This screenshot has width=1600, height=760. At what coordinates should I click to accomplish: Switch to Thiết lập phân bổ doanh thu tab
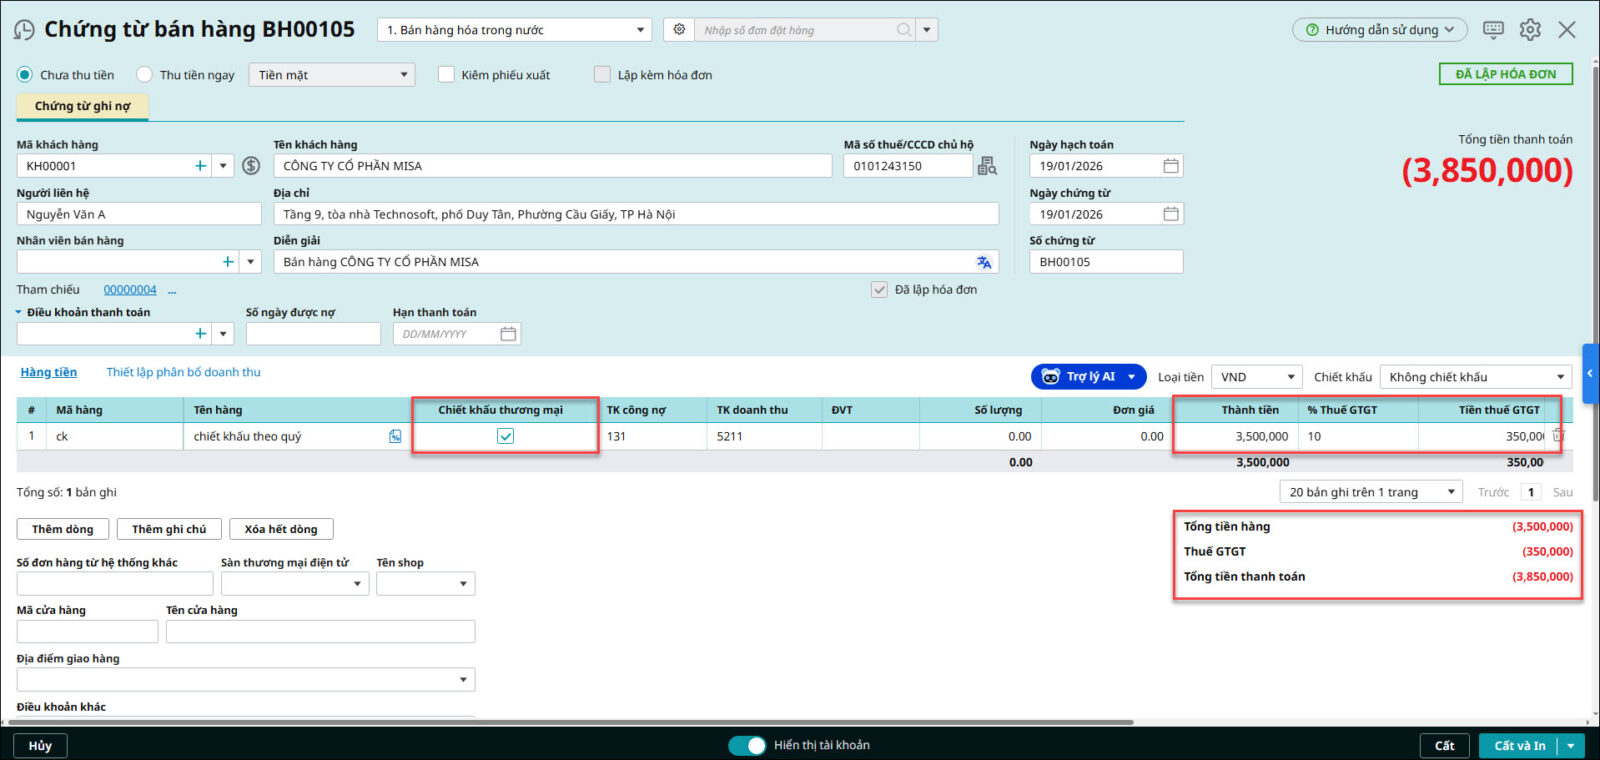coord(183,372)
